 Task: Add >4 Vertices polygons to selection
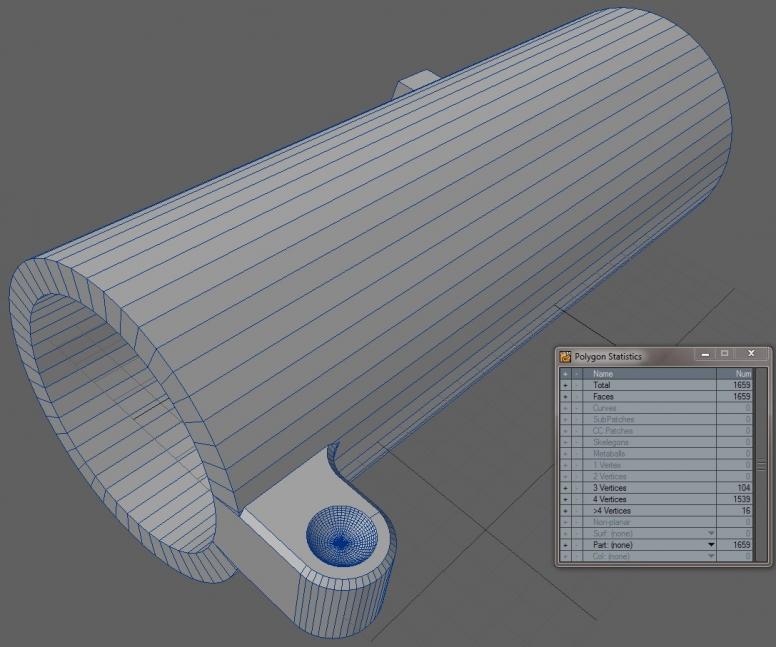[565, 510]
